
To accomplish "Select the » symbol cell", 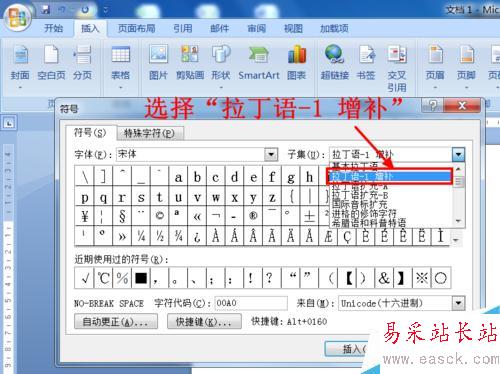I will [x=122, y=236].
